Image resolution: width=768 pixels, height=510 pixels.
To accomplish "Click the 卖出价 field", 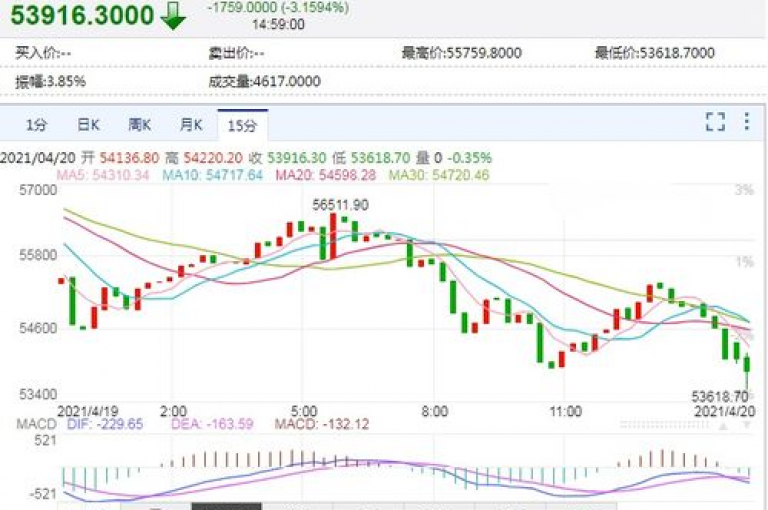I will 237,52.
